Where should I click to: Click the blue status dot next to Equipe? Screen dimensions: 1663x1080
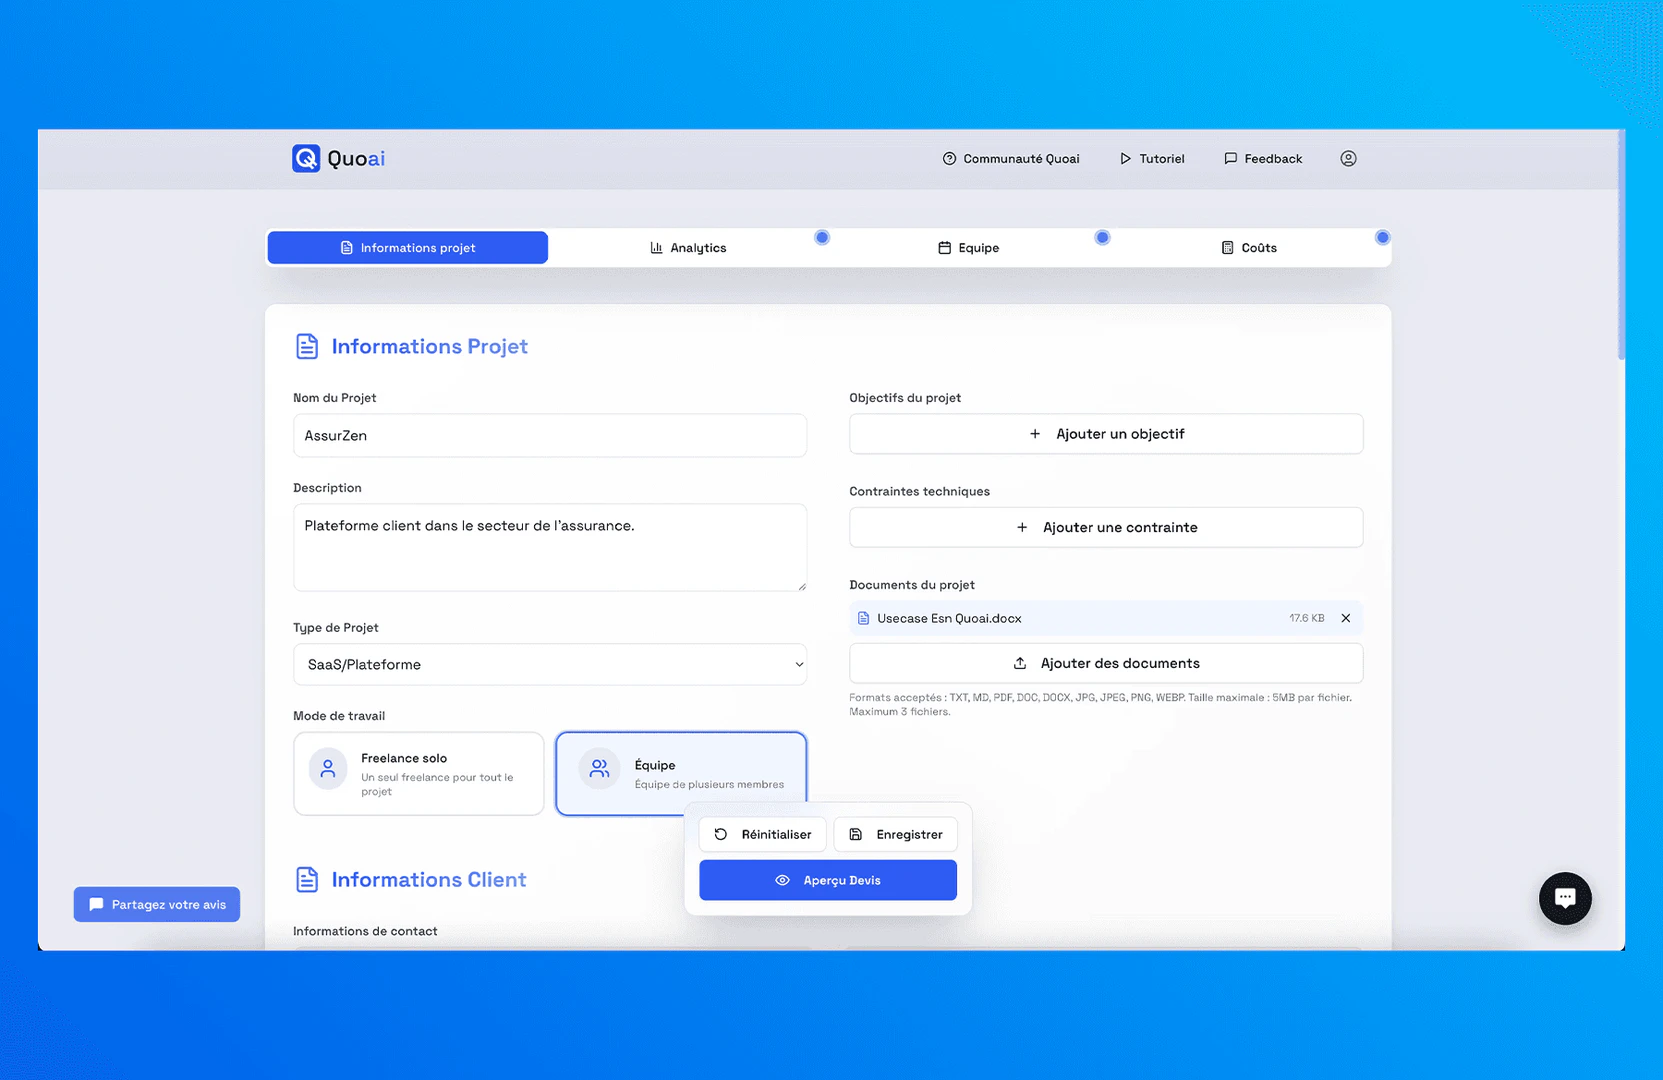1103,238
